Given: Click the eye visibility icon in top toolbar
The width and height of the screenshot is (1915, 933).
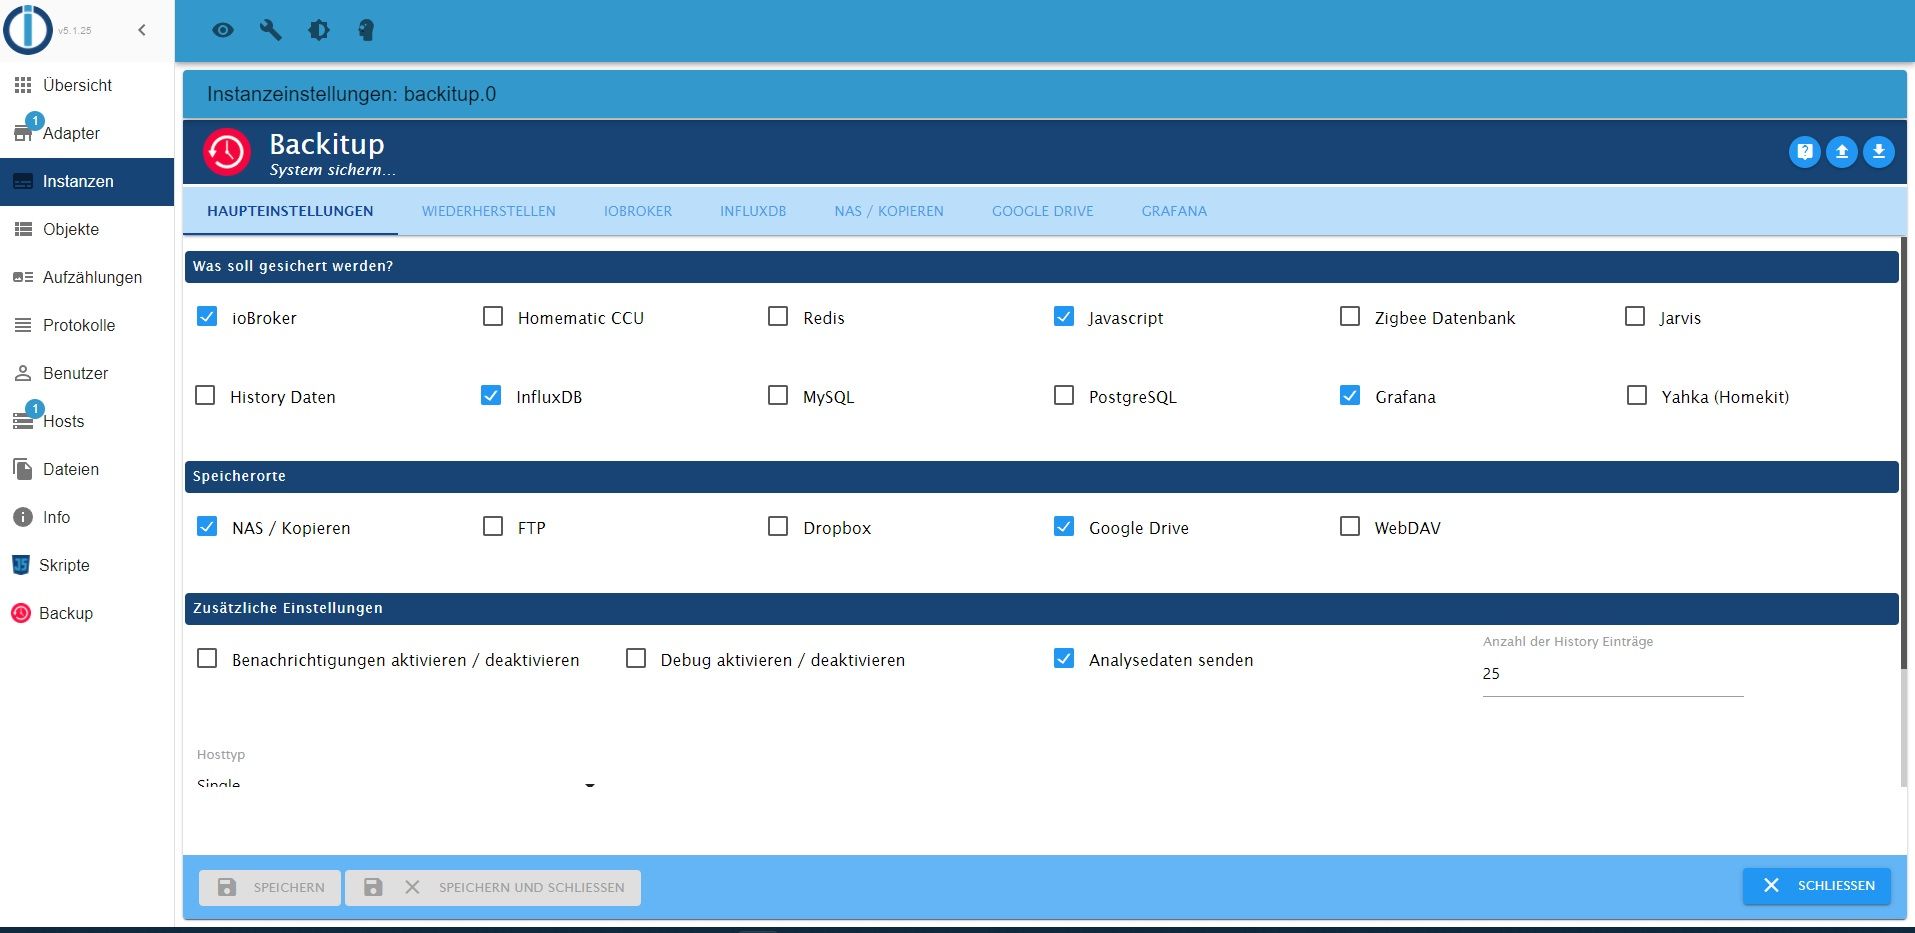Looking at the screenshot, I should click(x=223, y=30).
